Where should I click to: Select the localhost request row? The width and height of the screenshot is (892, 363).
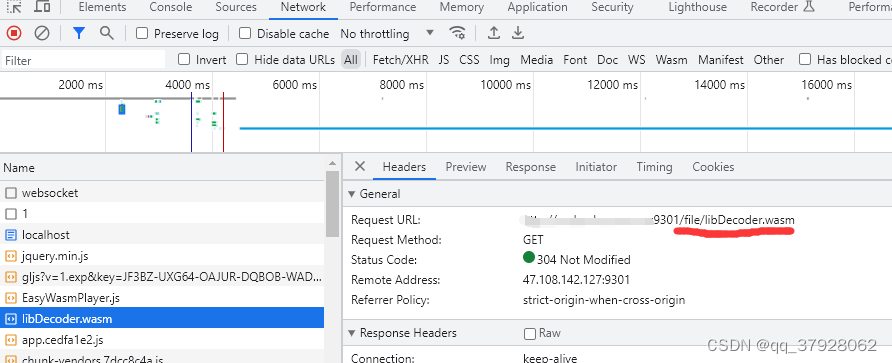[x=162, y=234]
